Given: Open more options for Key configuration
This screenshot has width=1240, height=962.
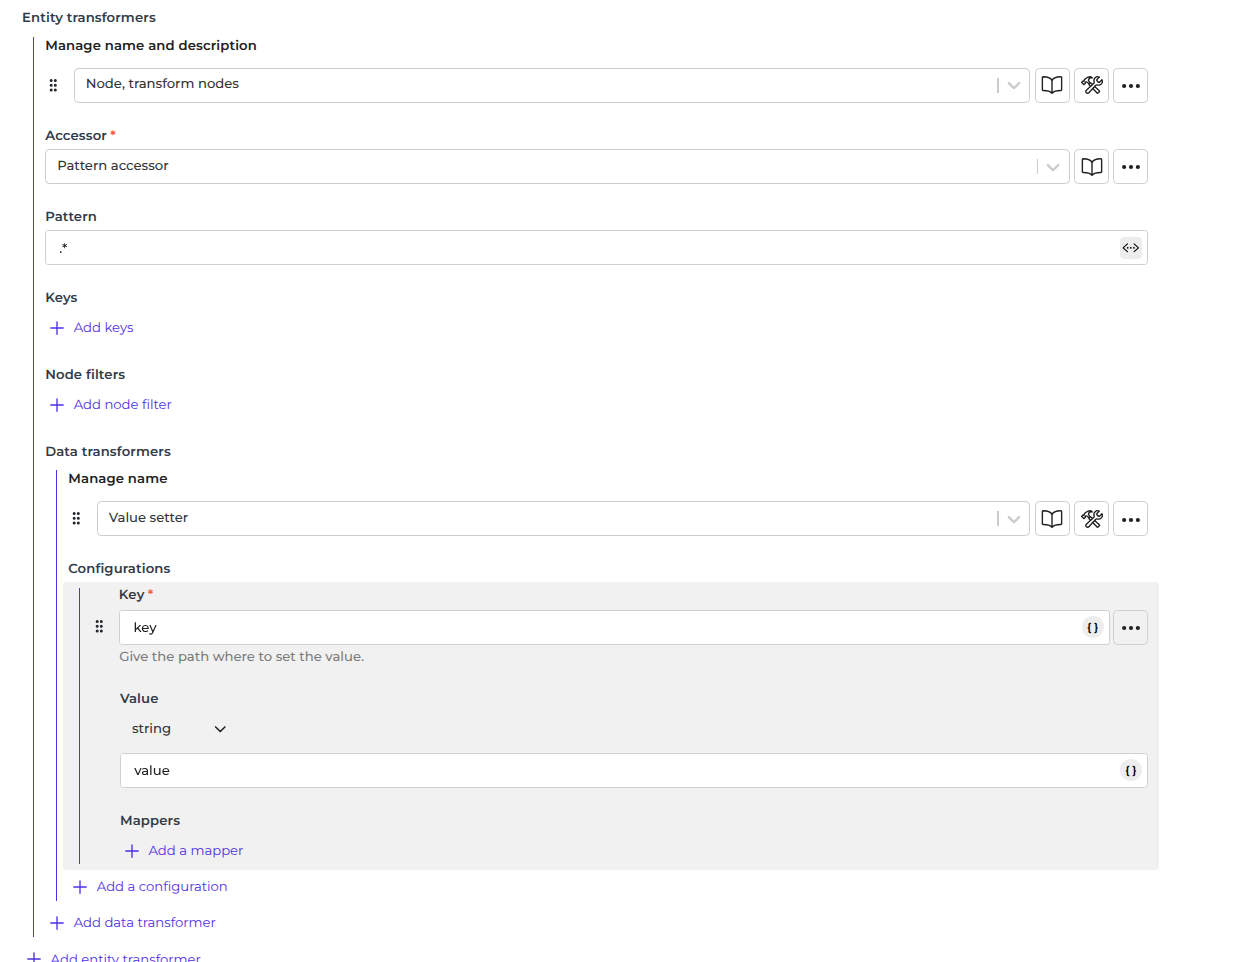Looking at the screenshot, I should click(1130, 628).
